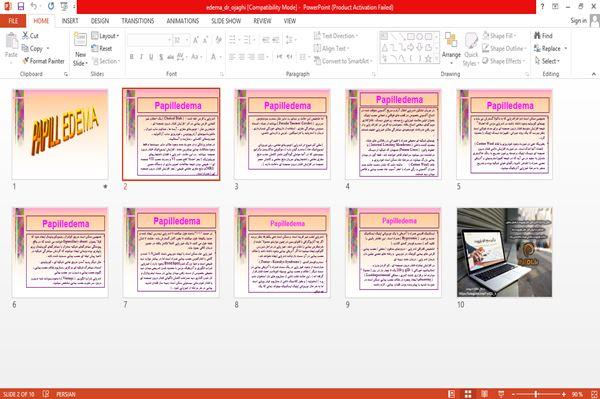Viewport: 600px width, 399px height.
Task: Click spell check icon in status bar
Action: point(46,394)
